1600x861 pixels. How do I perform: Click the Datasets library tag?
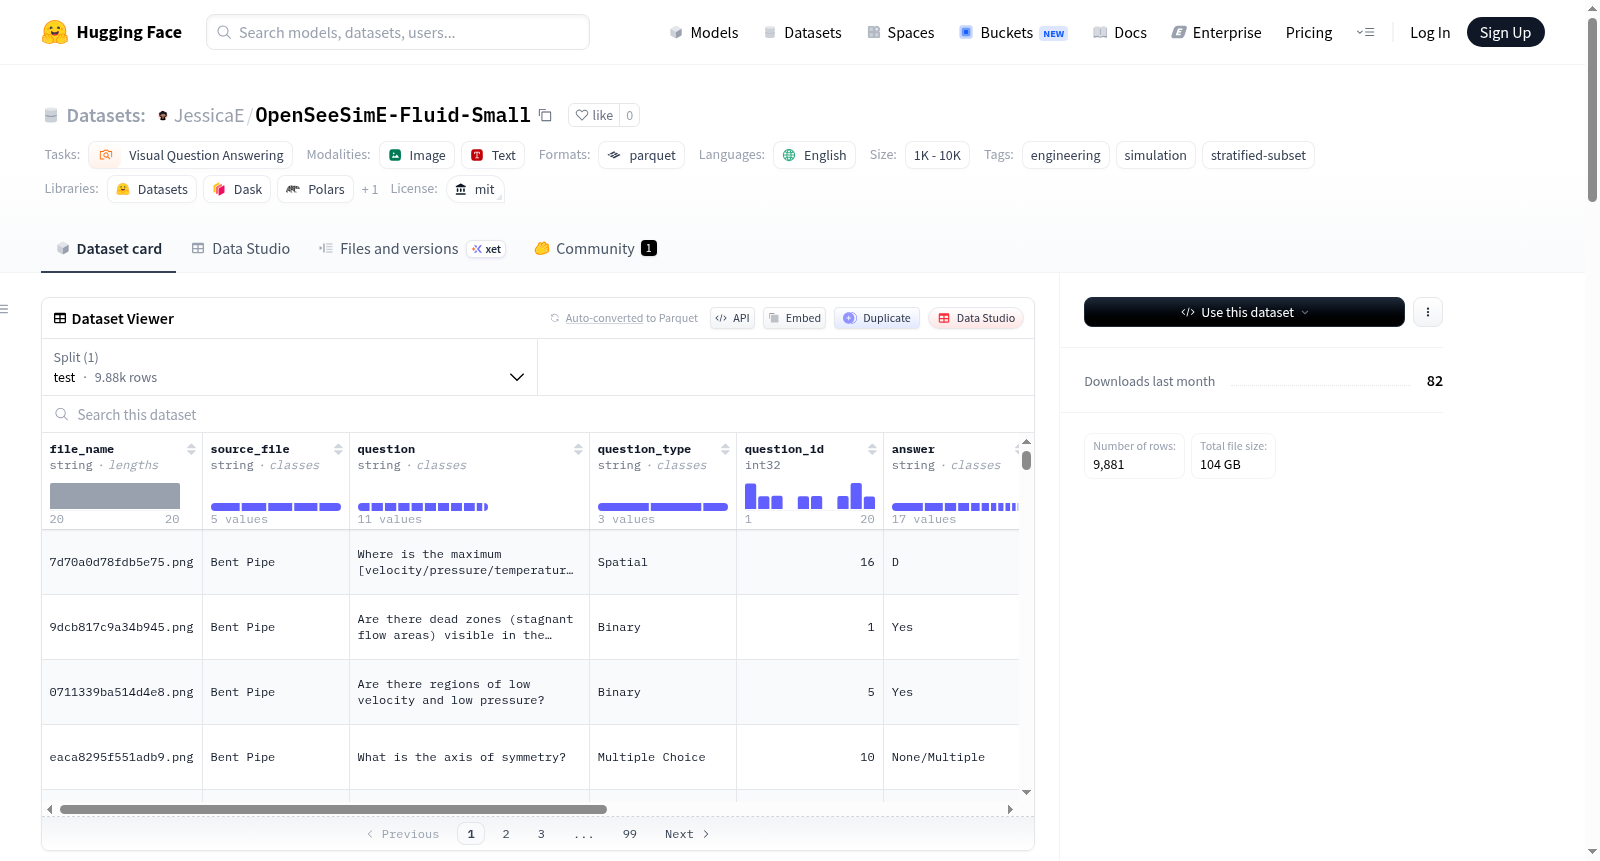[152, 189]
